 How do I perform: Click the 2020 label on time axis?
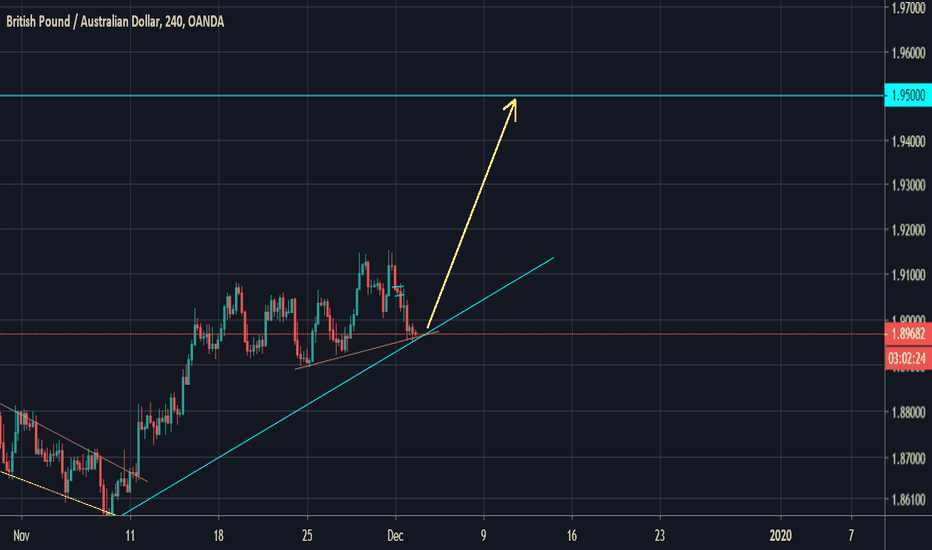pos(783,535)
